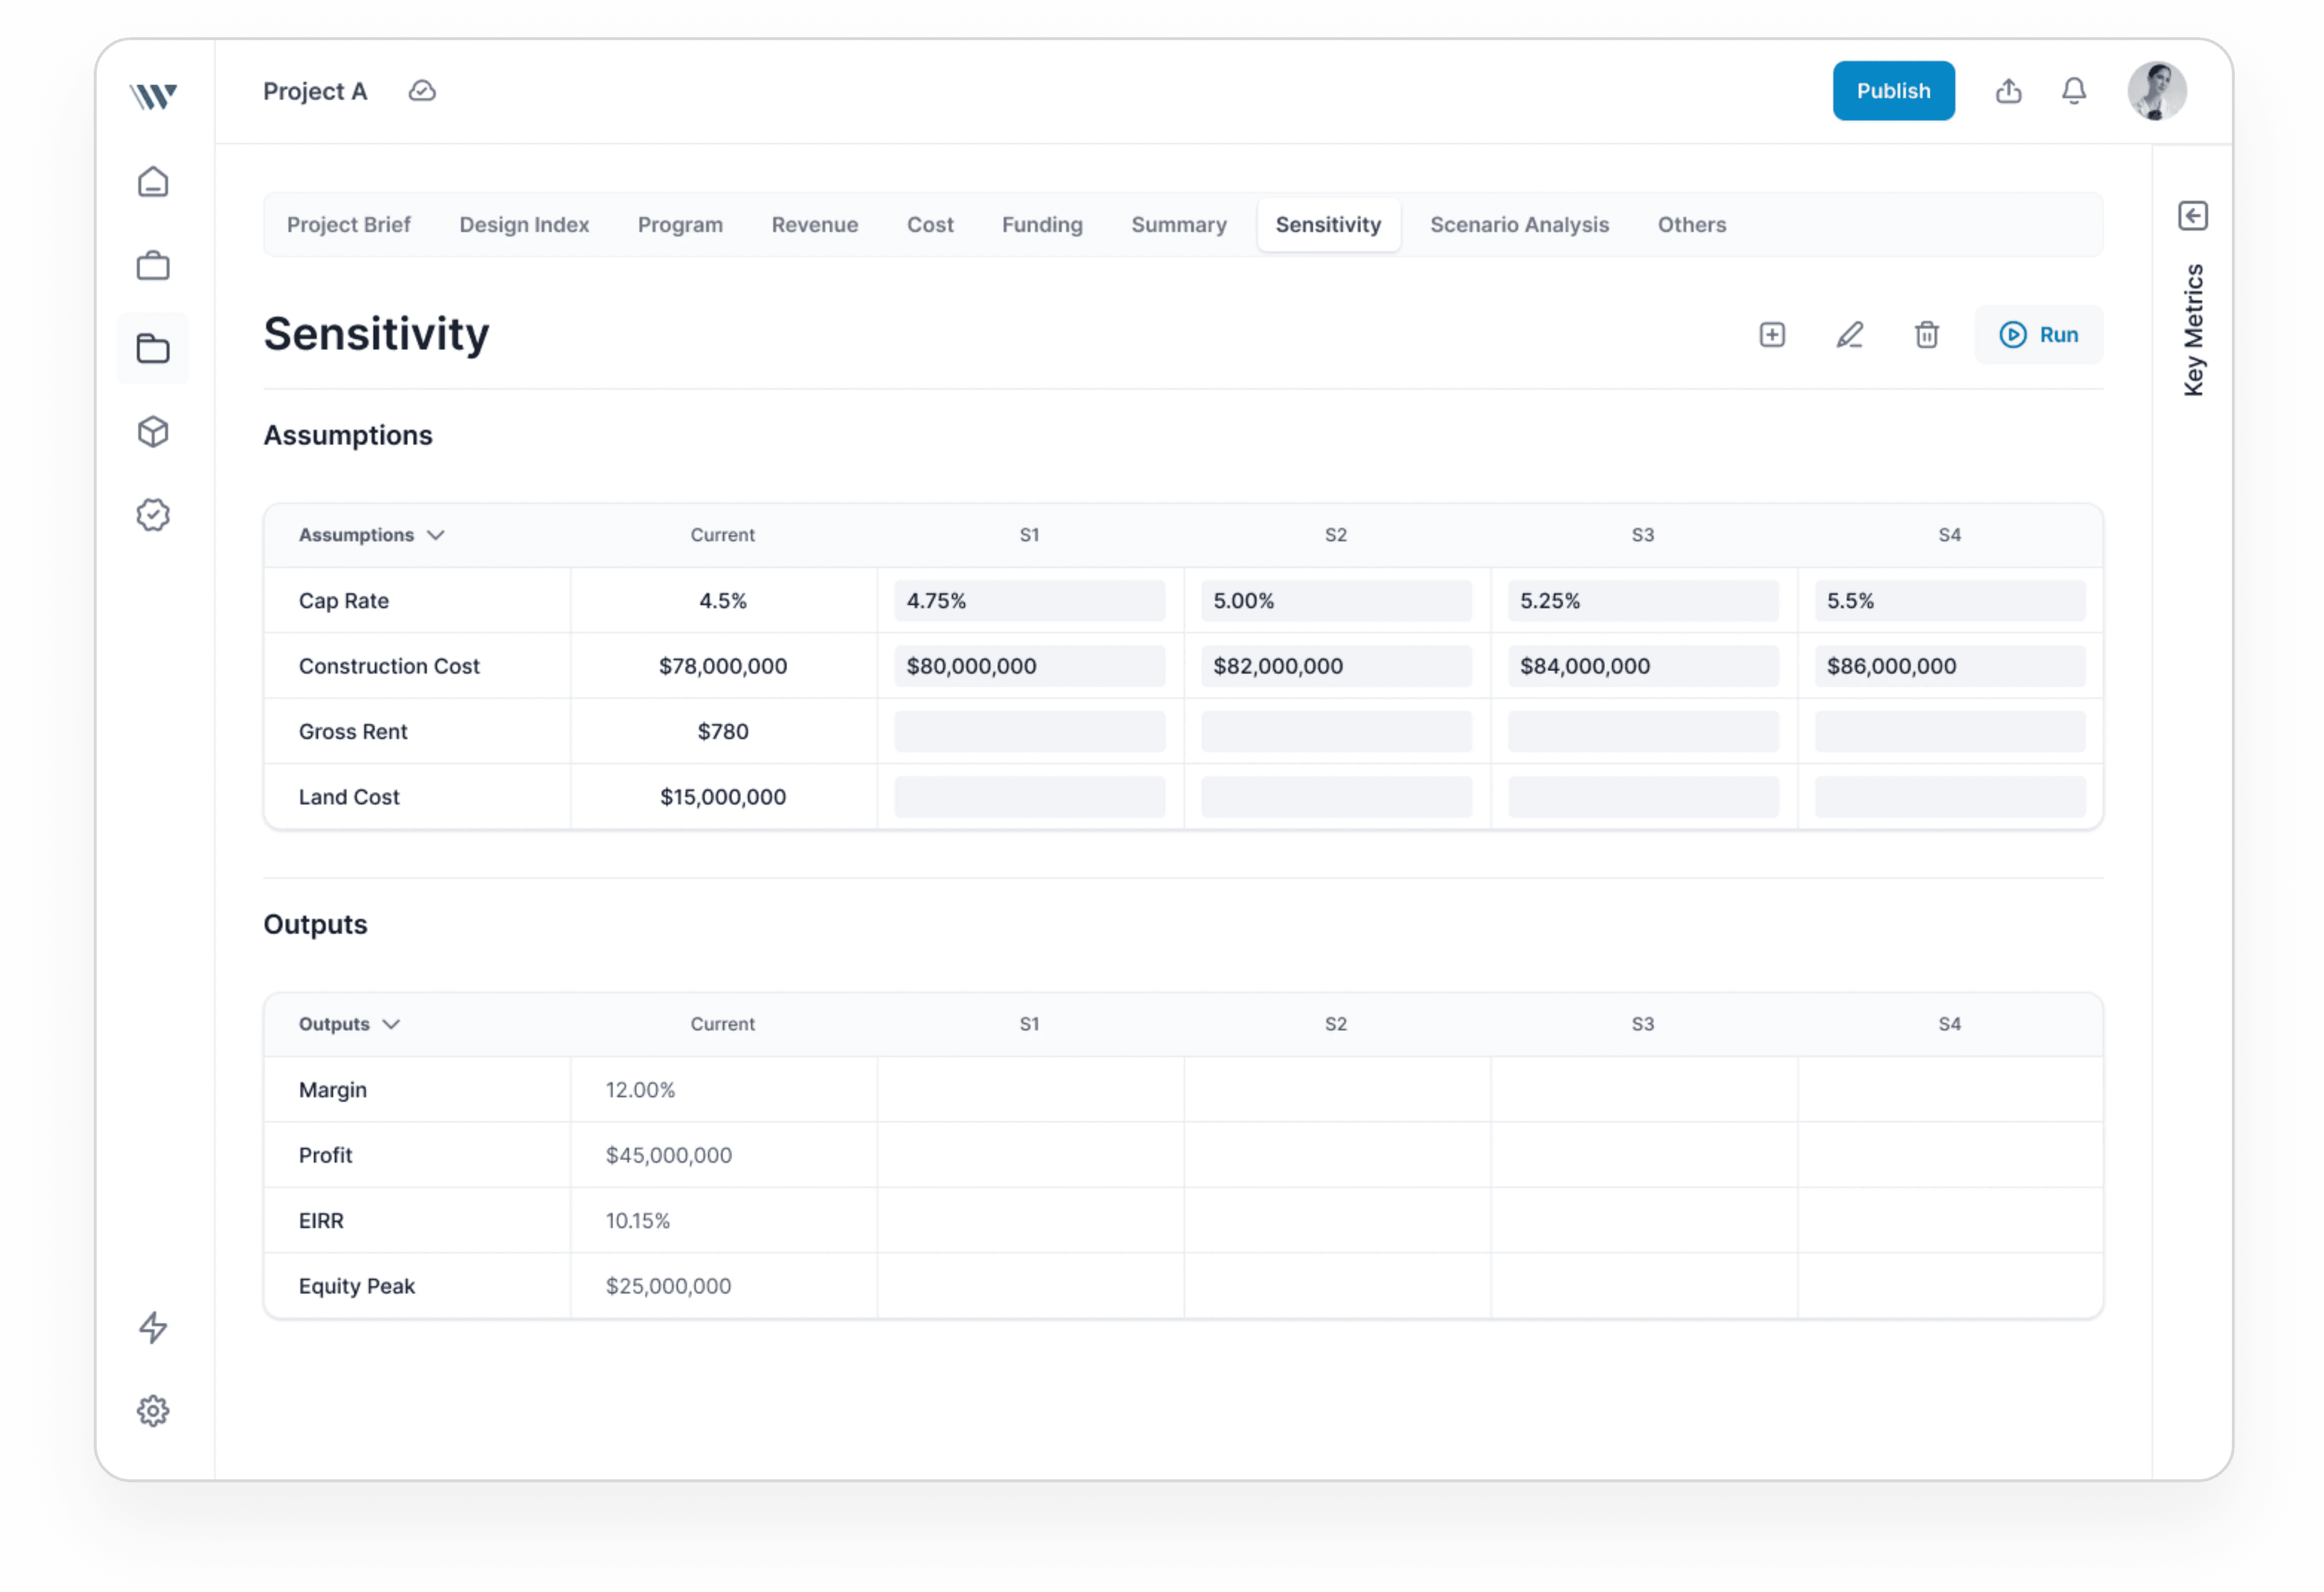Click the add plus icon next to Sensitivity
The width and height of the screenshot is (2324, 1592).
pos(1772,335)
